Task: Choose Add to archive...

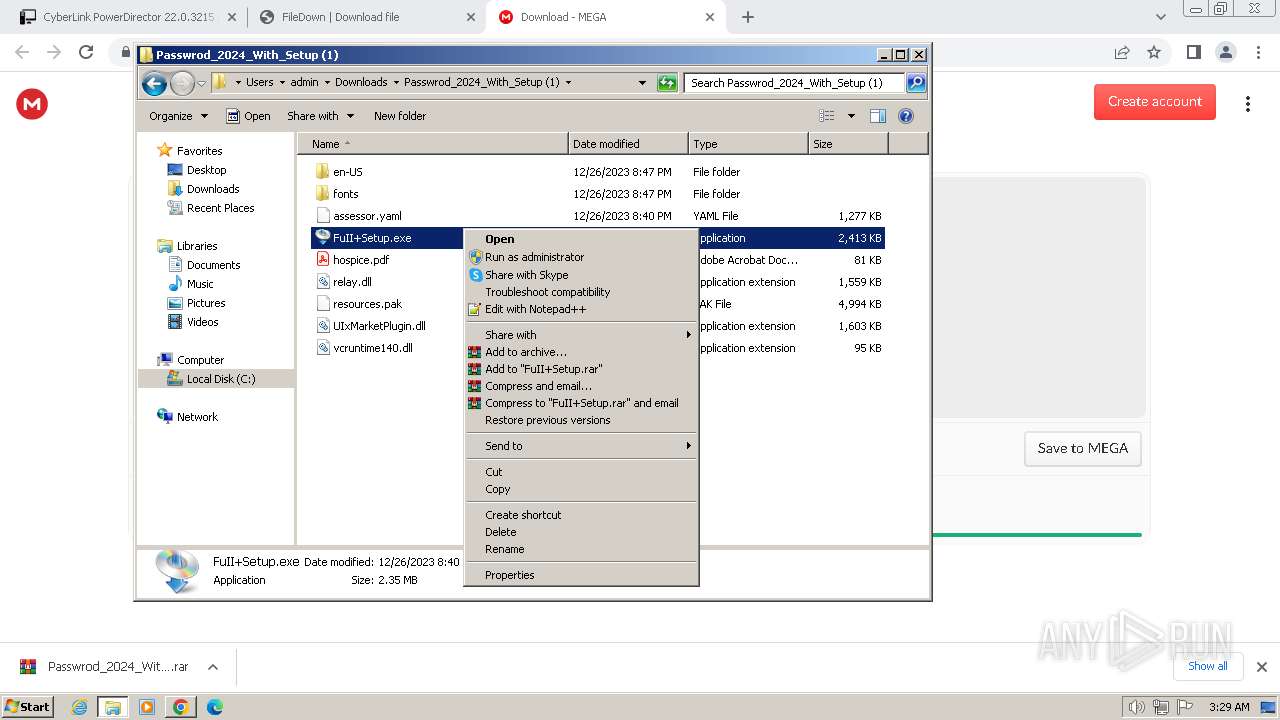Action: (581, 352)
